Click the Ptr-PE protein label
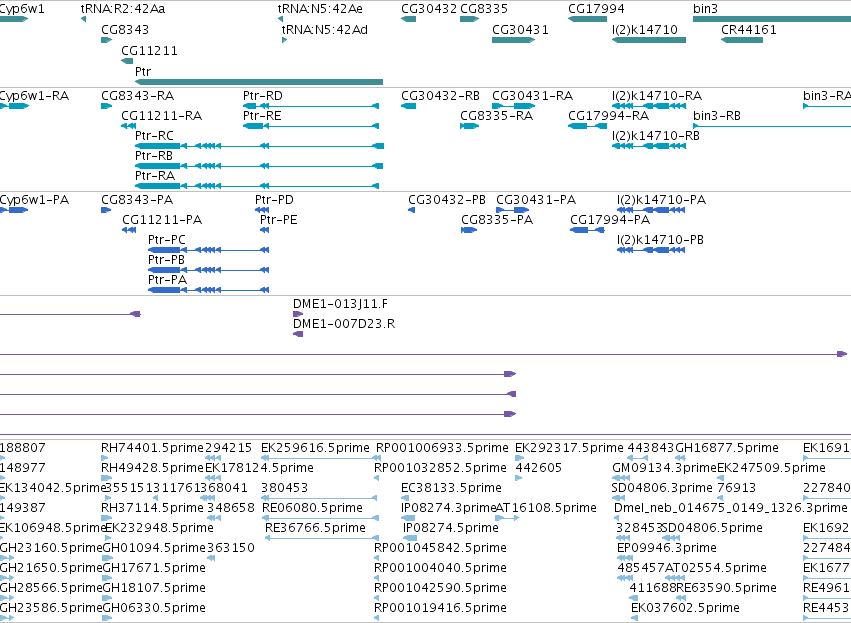Viewport: 851px width, 623px height. (278, 220)
